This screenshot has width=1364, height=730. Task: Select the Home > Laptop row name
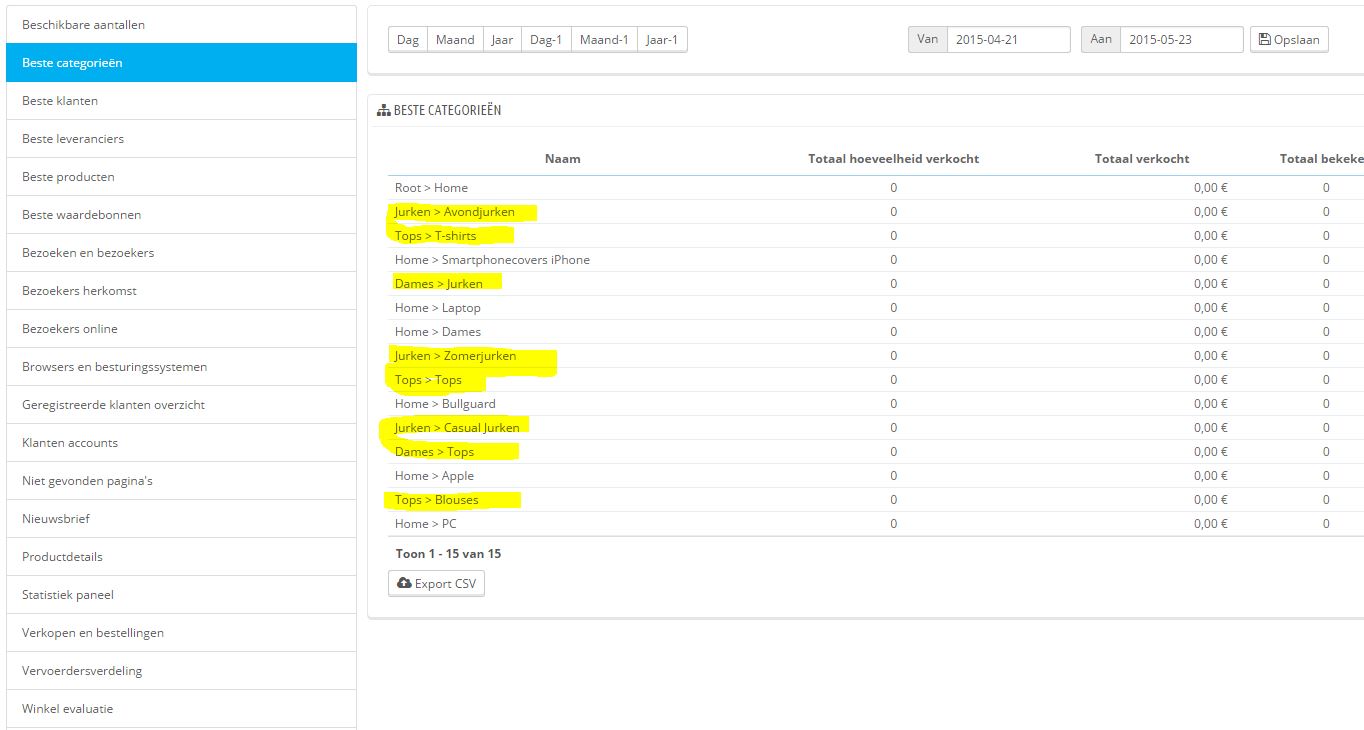click(x=438, y=308)
